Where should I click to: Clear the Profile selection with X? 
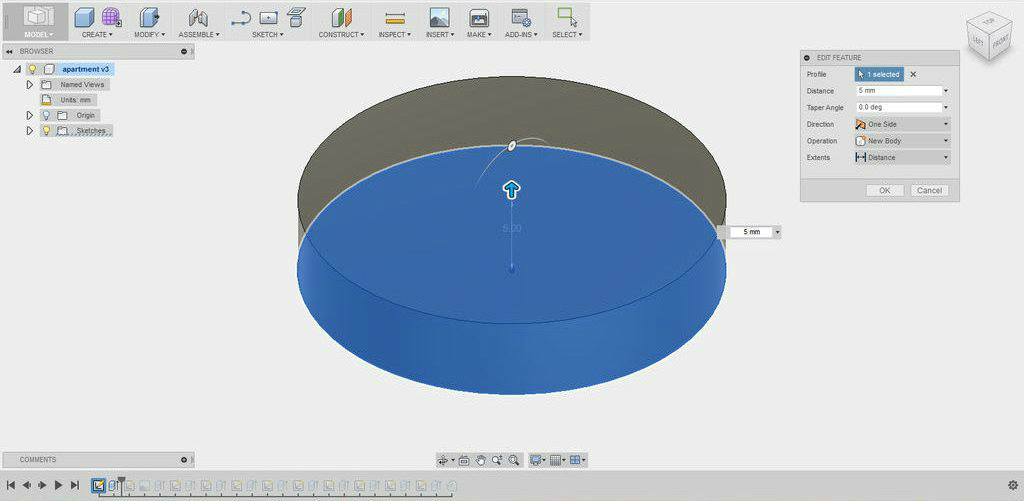pos(913,74)
